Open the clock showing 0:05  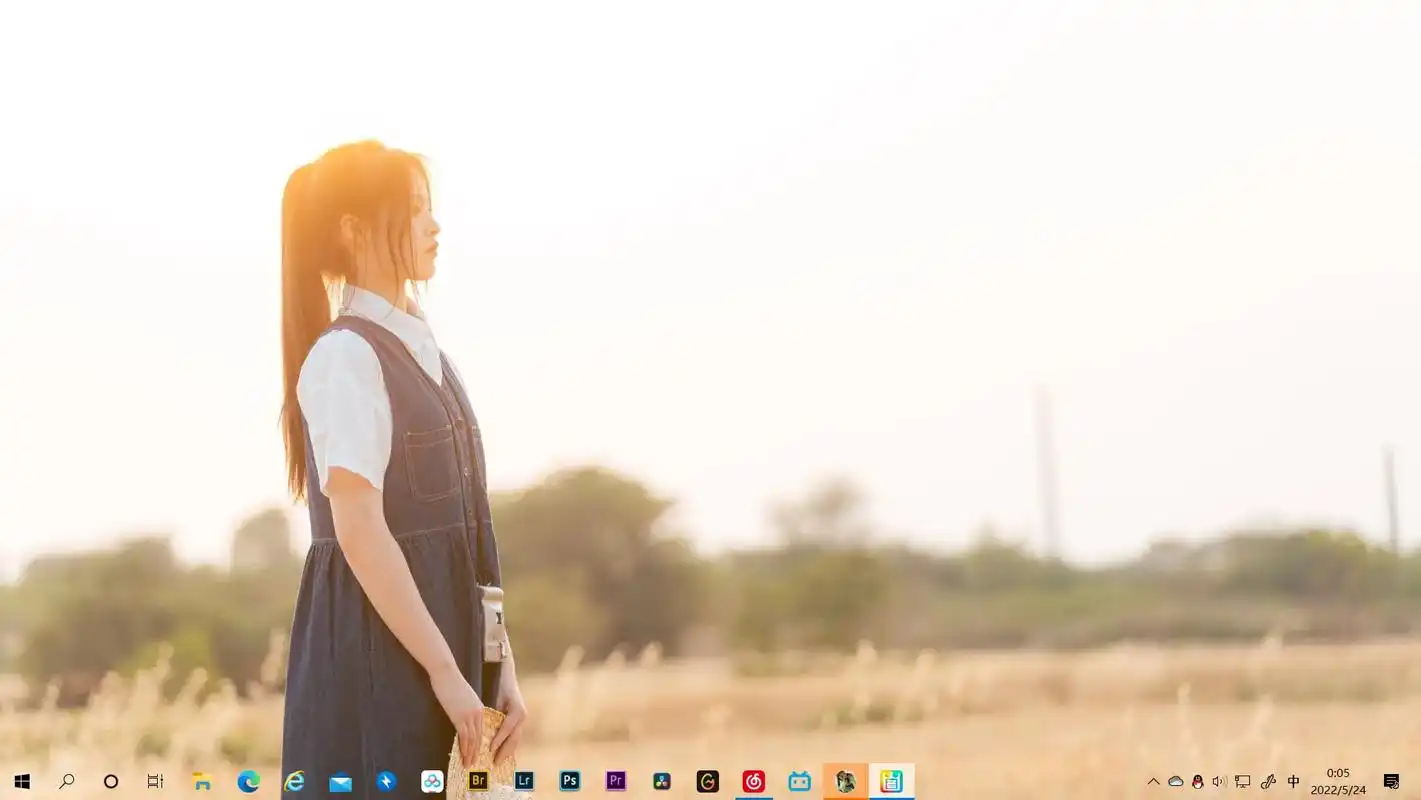pos(1338,781)
